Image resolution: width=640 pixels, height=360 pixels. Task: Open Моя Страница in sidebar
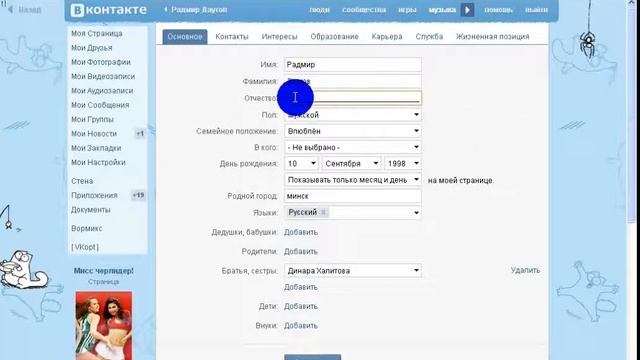click(x=97, y=33)
